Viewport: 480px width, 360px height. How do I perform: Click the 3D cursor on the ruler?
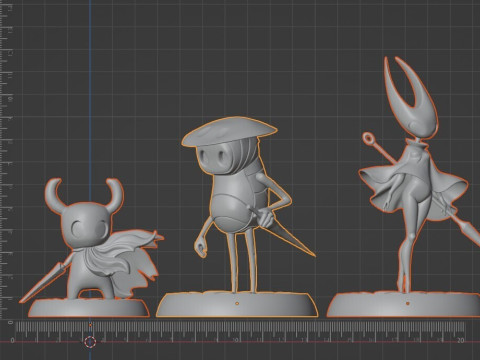90,342
